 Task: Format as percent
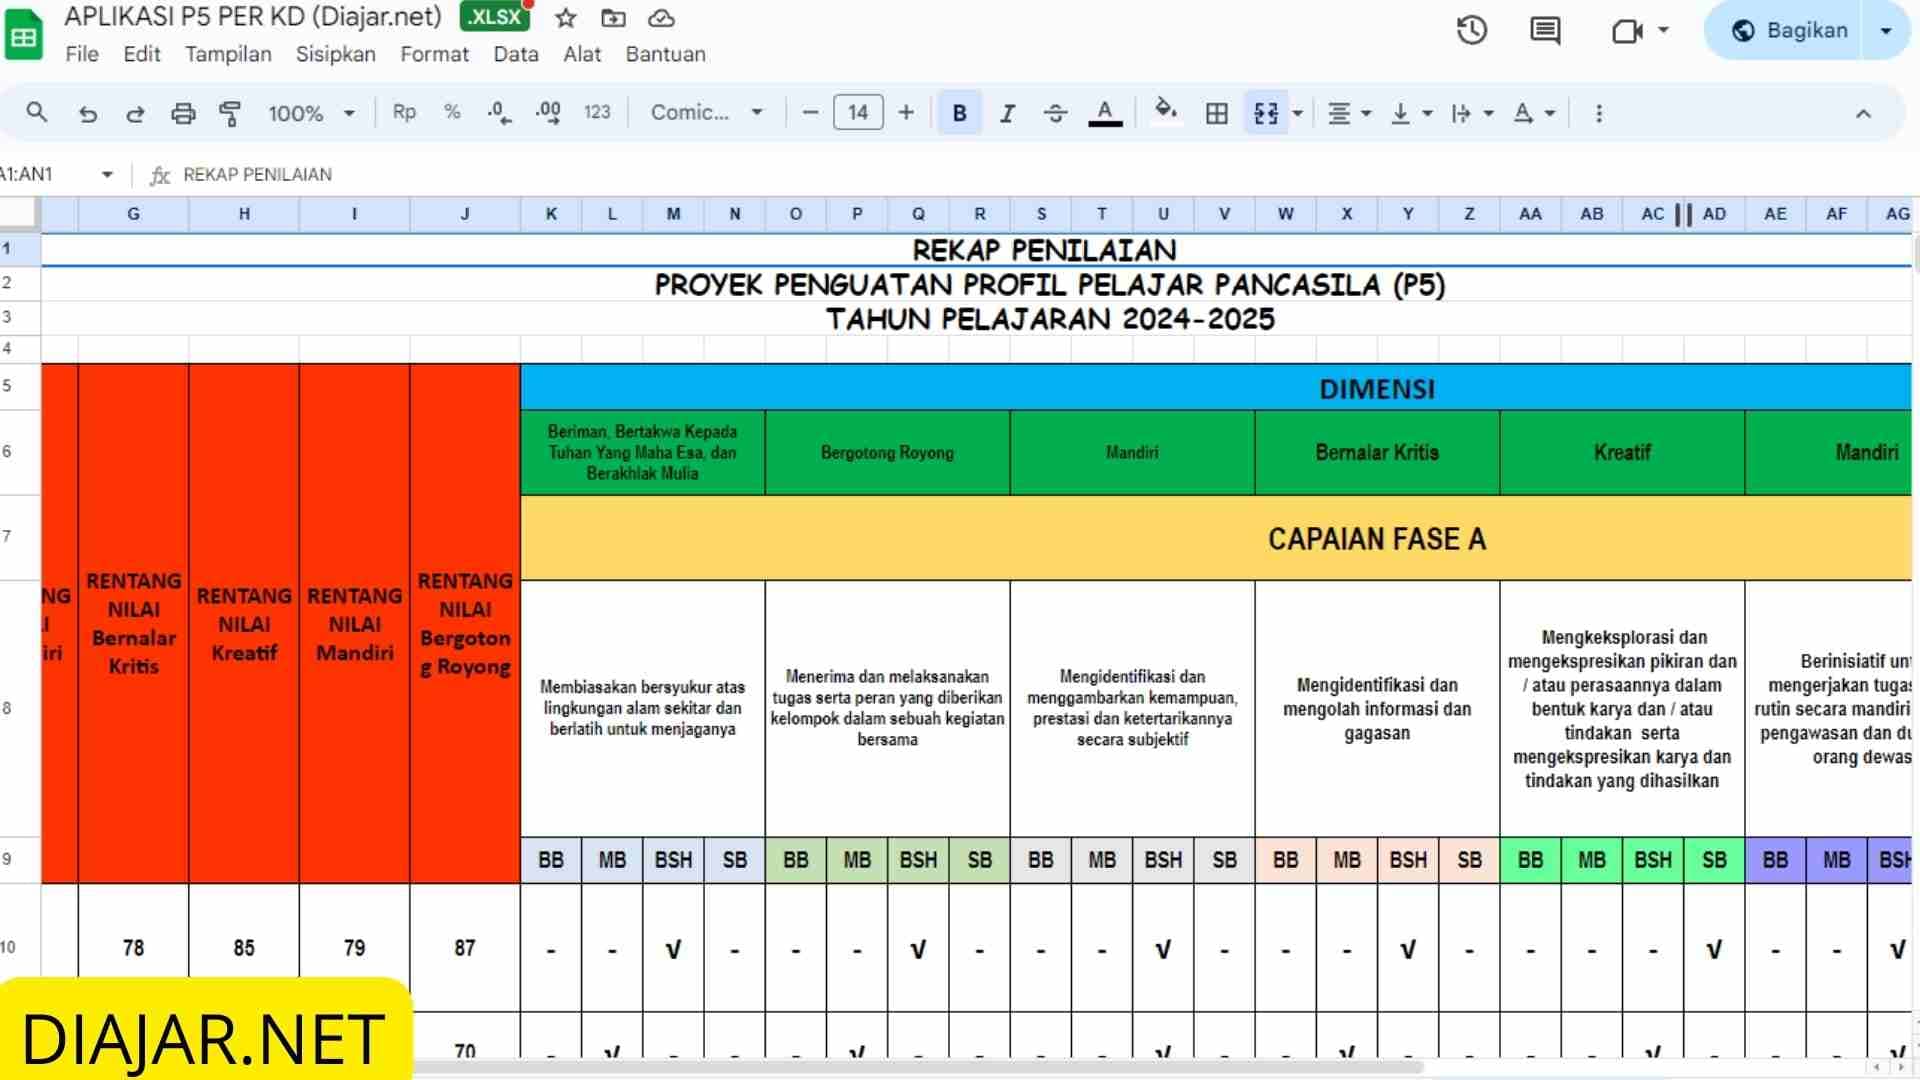coord(452,112)
